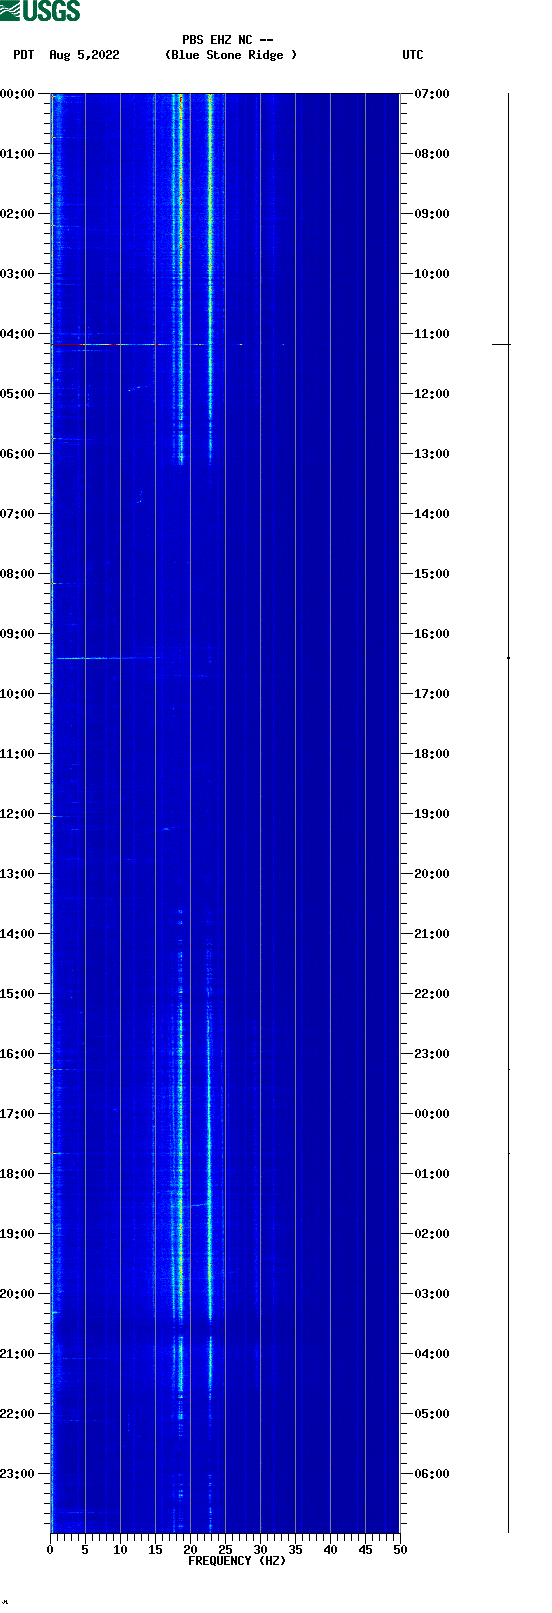
Task: Click the 06:00 UTC time label
Action: tap(432, 1474)
